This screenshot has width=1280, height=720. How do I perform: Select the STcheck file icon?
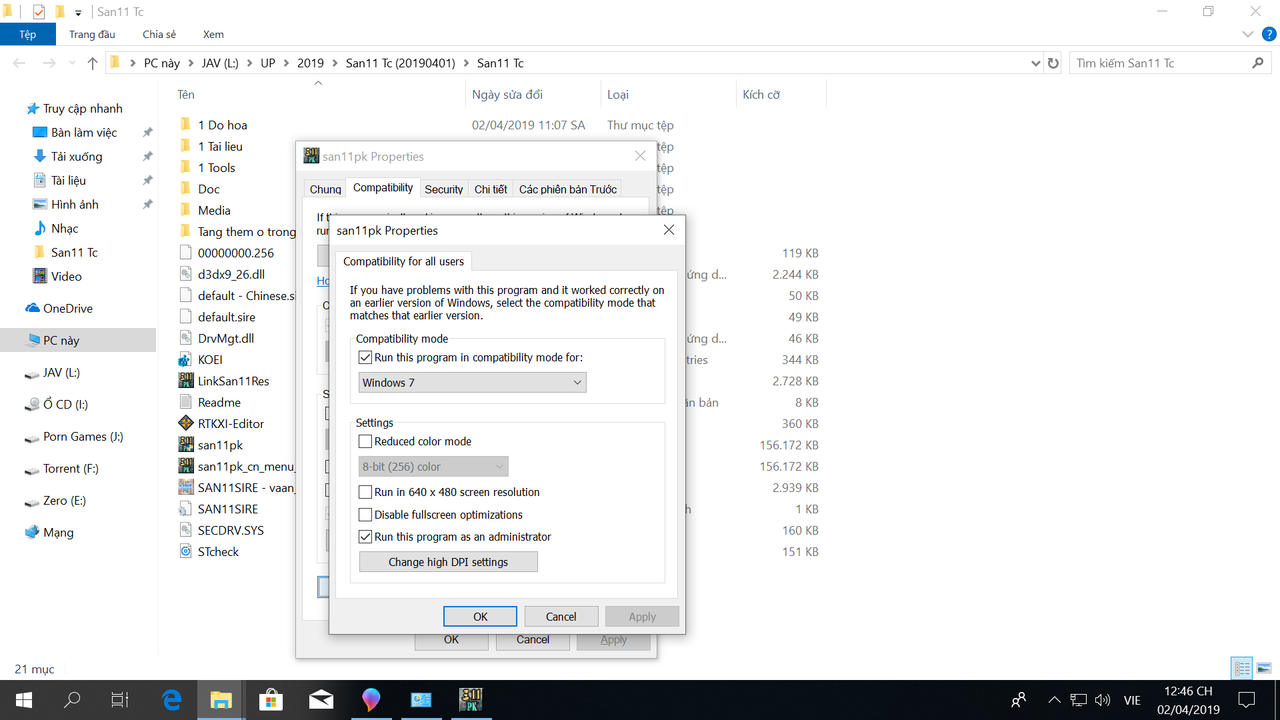(x=186, y=551)
